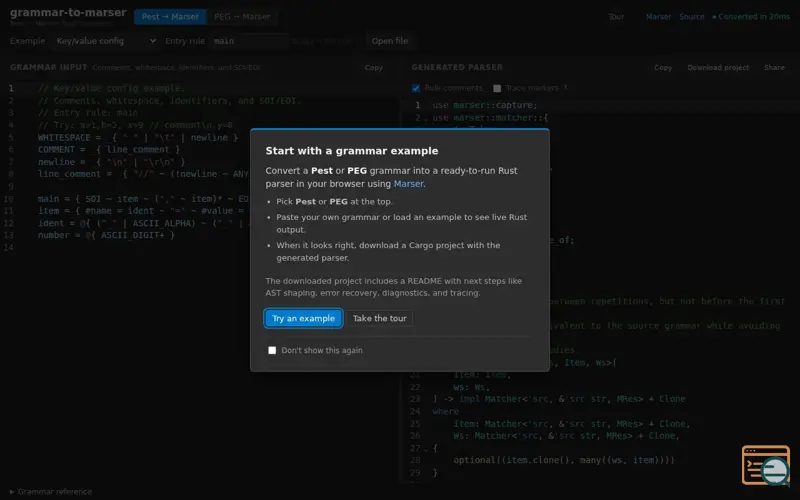
Task: Click the number rule on line 13
Action: coord(106,235)
